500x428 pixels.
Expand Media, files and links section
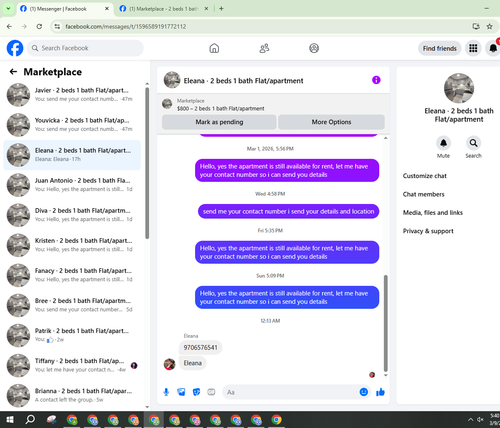[x=433, y=213]
